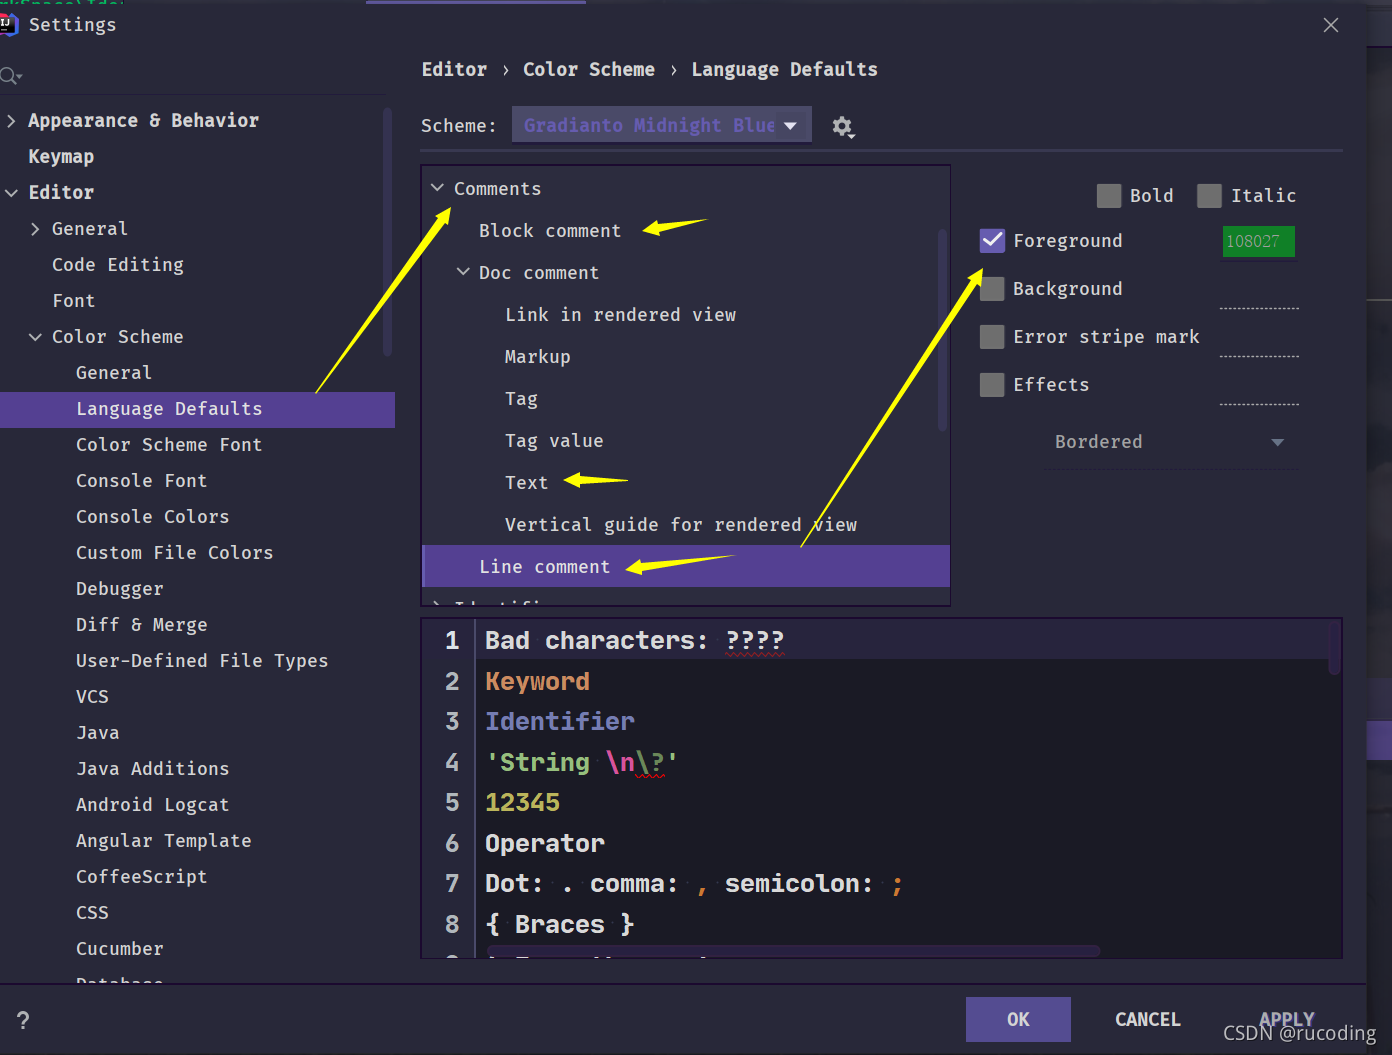Click the settings search magnifier icon
This screenshot has width=1392, height=1055.
[10, 76]
